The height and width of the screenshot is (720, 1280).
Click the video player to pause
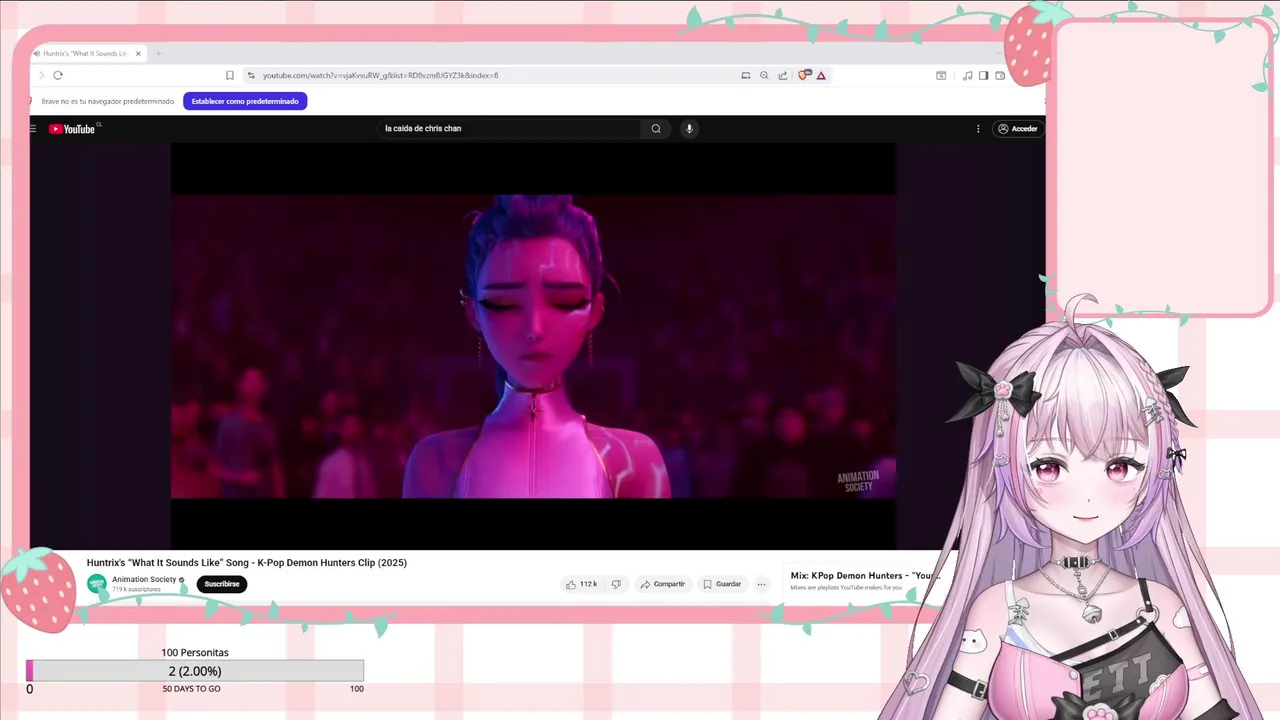coord(533,345)
